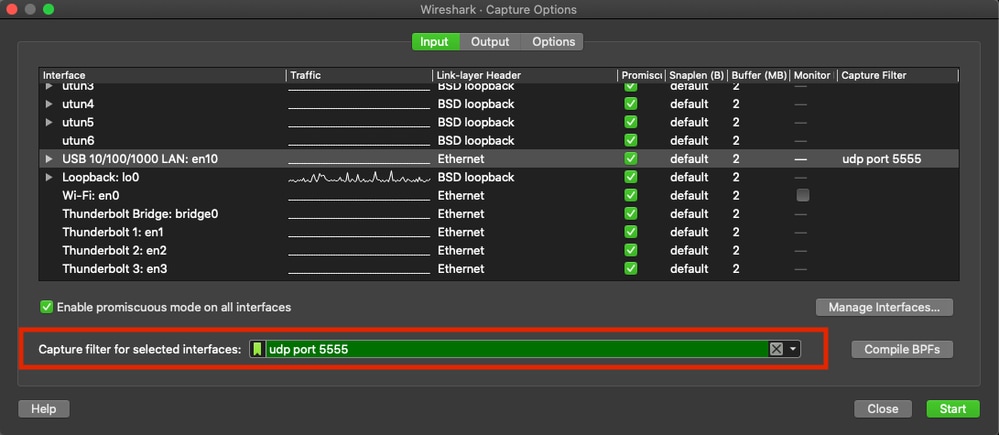Viewport: 999px width, 435px height.
Task: Toggle promiscuous checkbox for Thunderbolt Bridge bridge0
Action: click(630, 214)
